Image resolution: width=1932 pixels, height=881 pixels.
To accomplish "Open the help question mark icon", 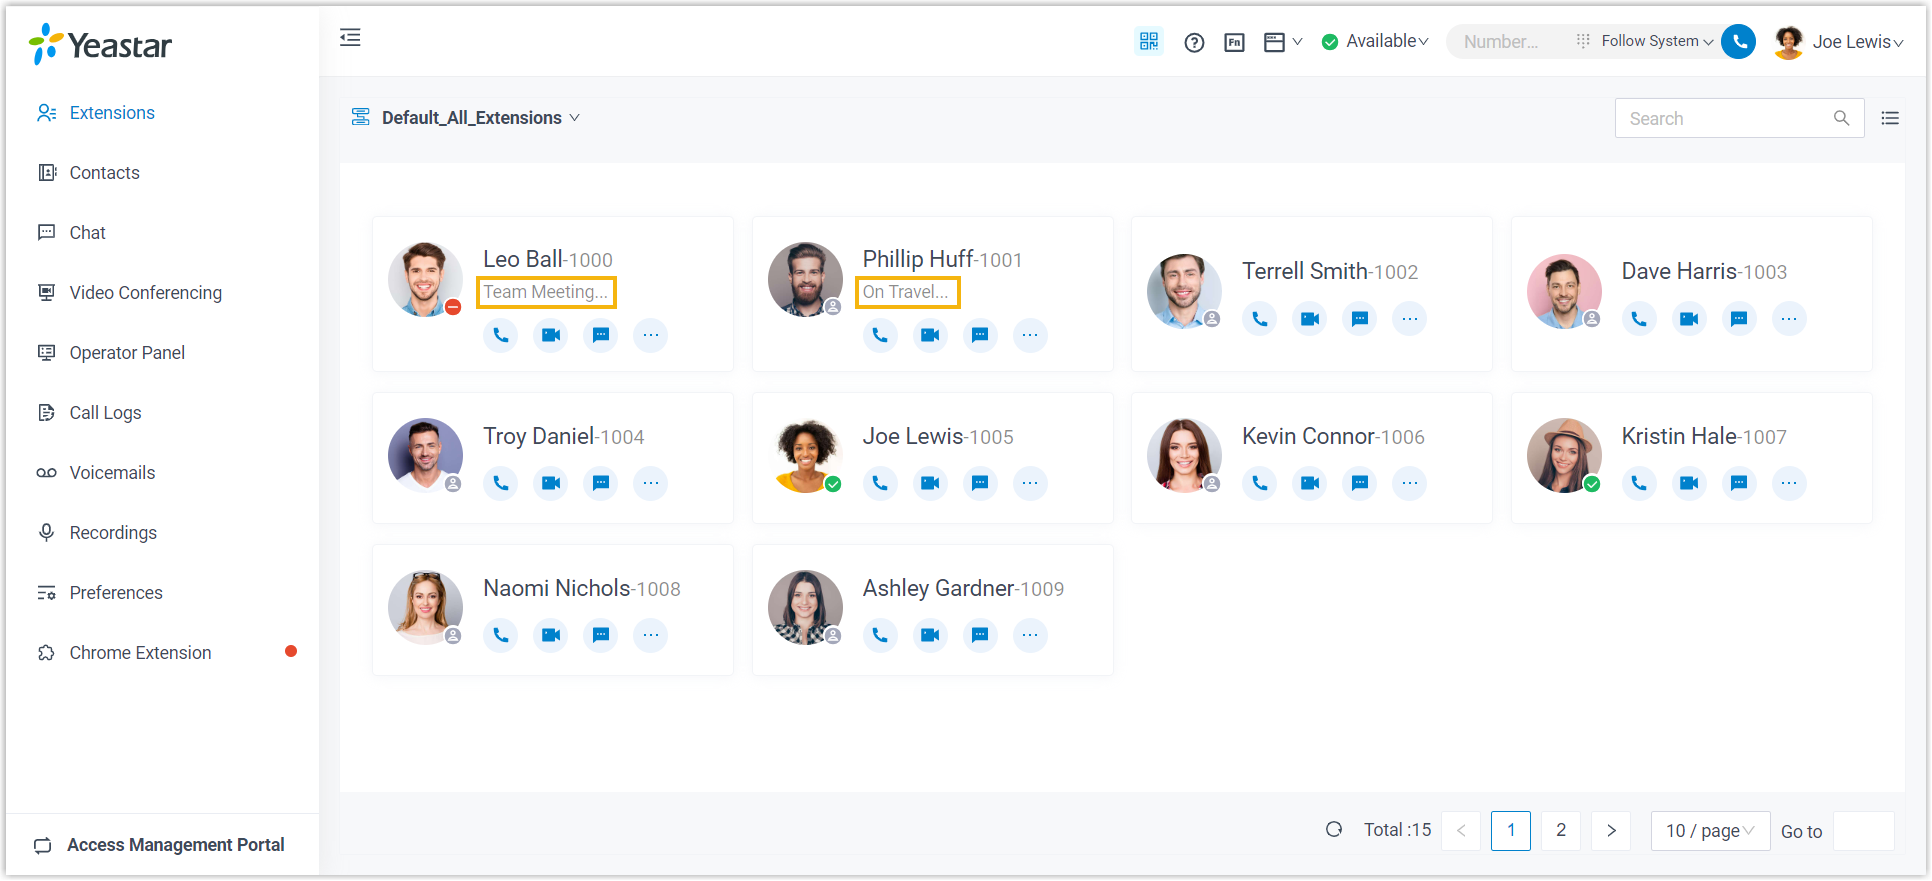I will pyautogui.click(x=1194, y=42).
